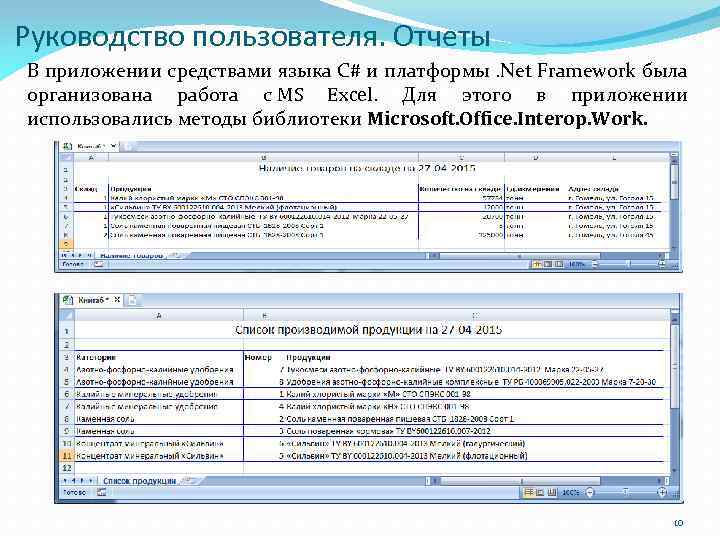The width and height of the screenshot is (720, 540).
Task: Open the Наличие товаров sheet tab
Action: (x=131, y=255)
